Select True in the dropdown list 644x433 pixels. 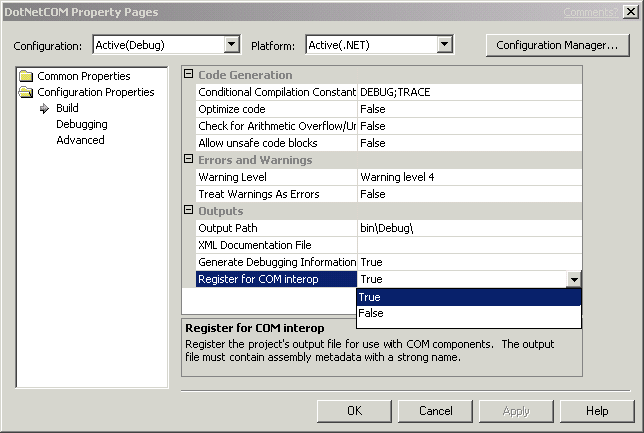pos(468,297)
